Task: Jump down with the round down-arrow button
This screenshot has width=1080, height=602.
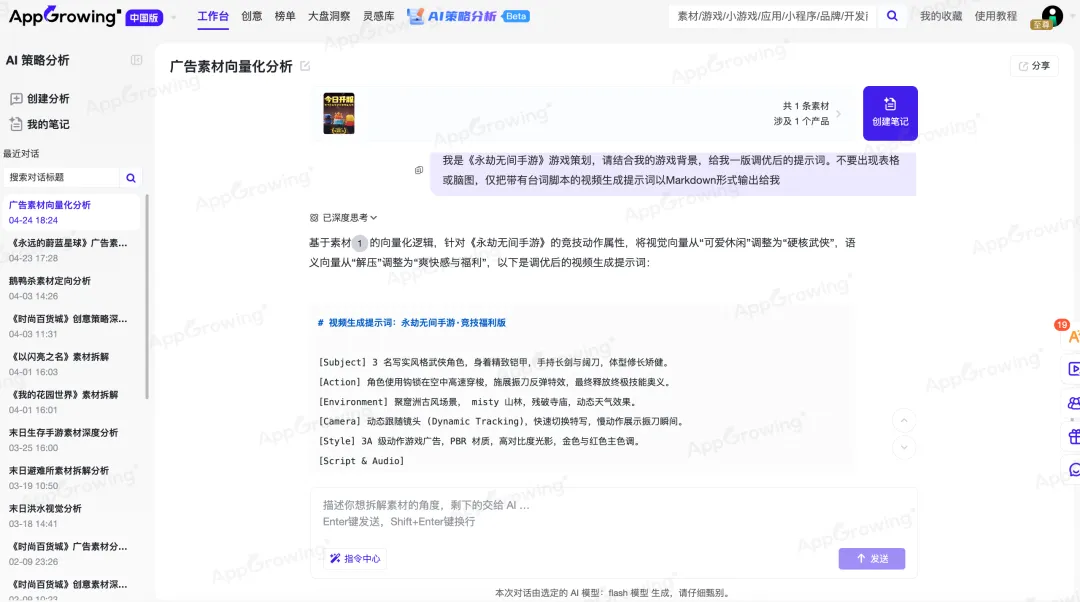Action: click(x=902, y=447)
